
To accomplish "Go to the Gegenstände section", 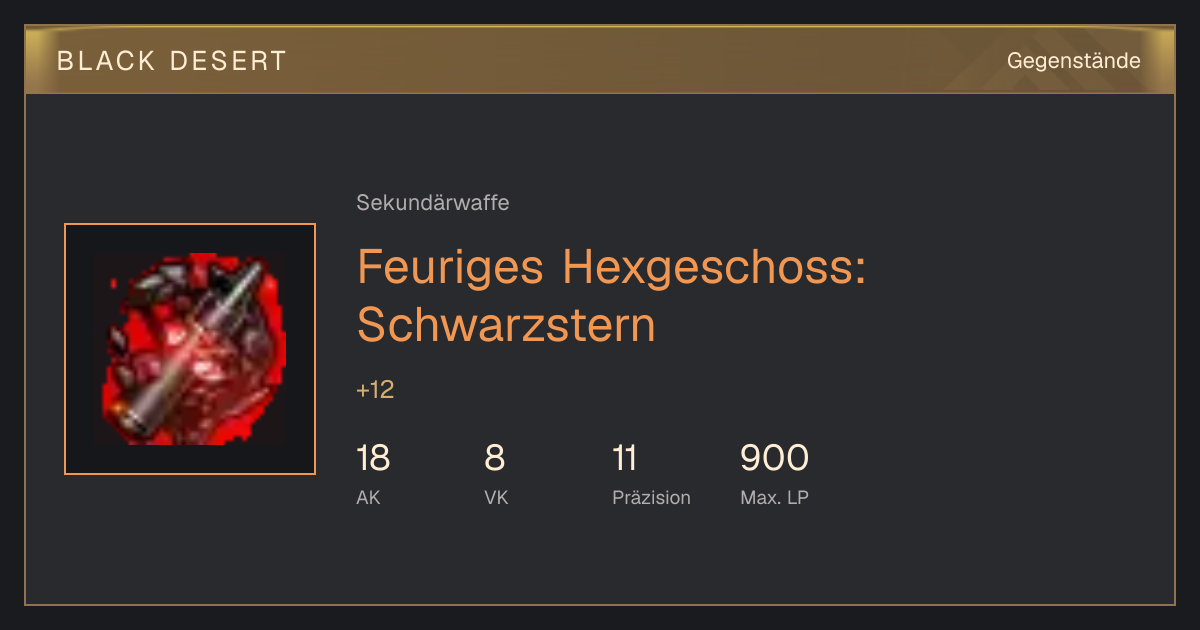I will (x=1073, y=61).
